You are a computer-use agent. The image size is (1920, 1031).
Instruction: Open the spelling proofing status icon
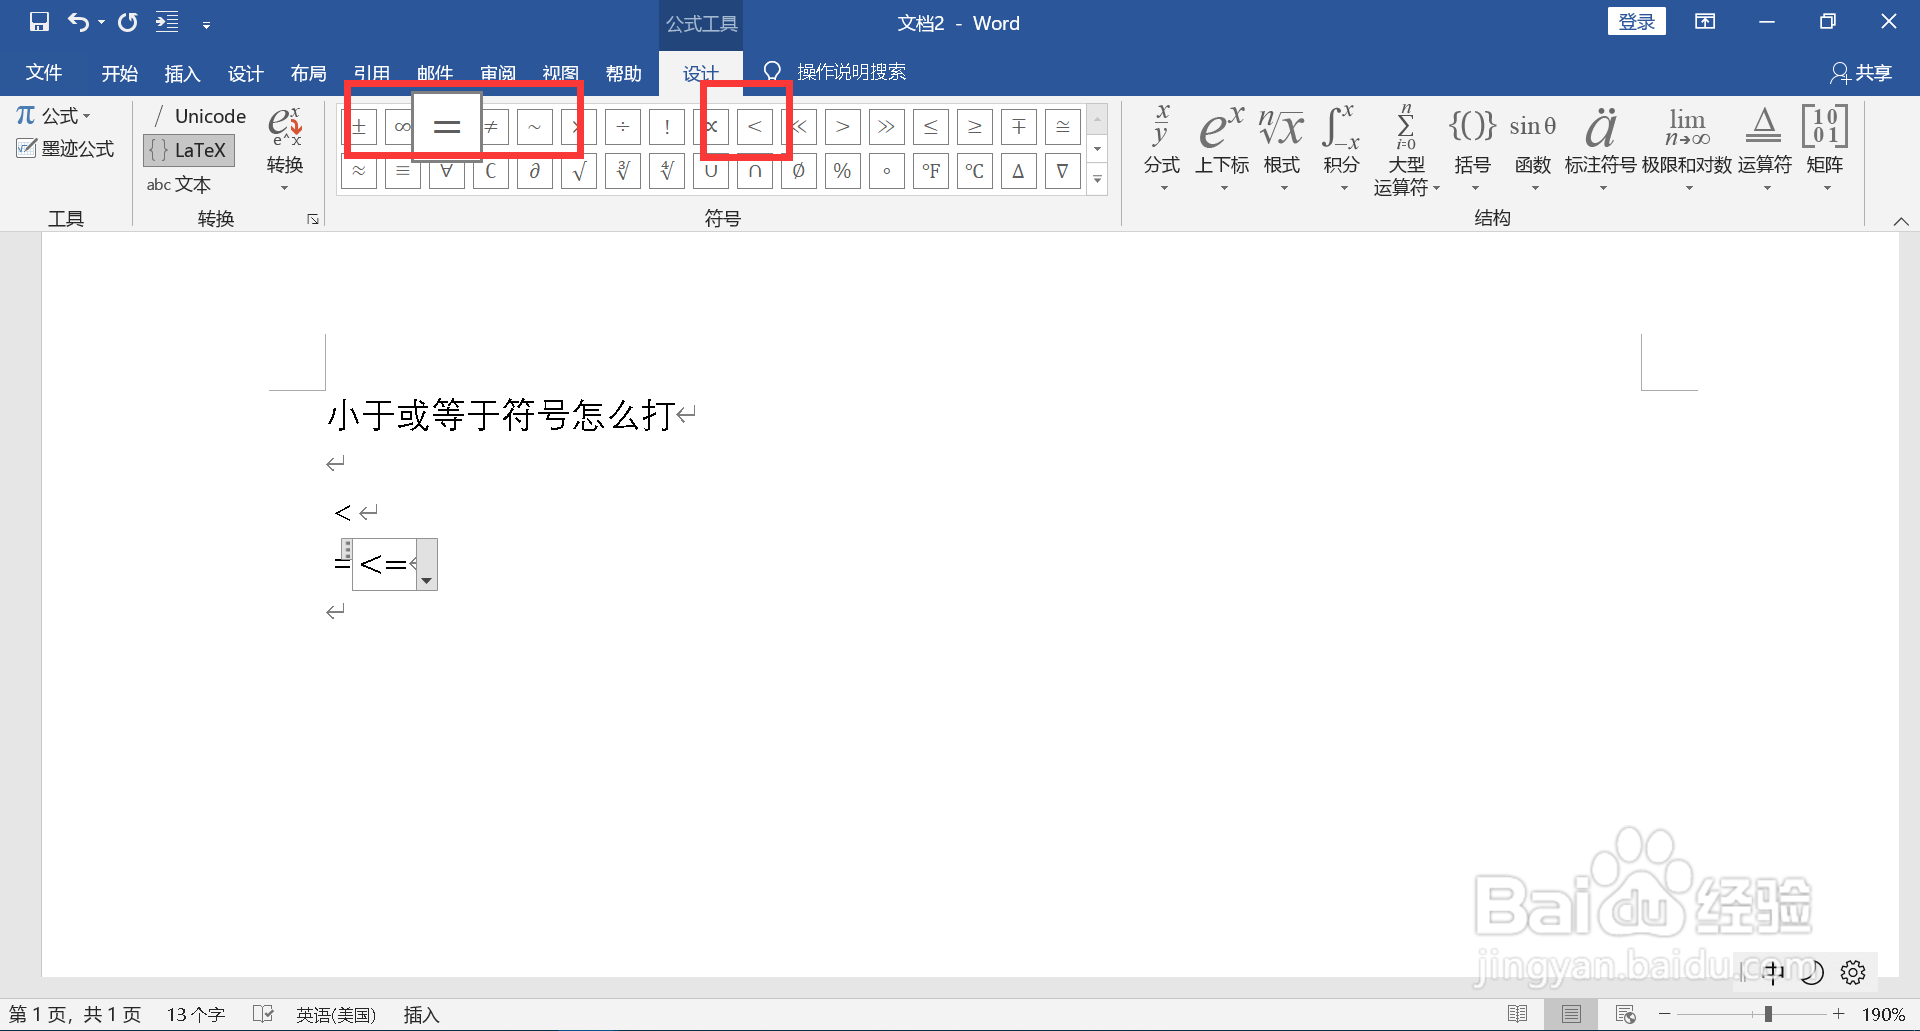click(263, 1014)
